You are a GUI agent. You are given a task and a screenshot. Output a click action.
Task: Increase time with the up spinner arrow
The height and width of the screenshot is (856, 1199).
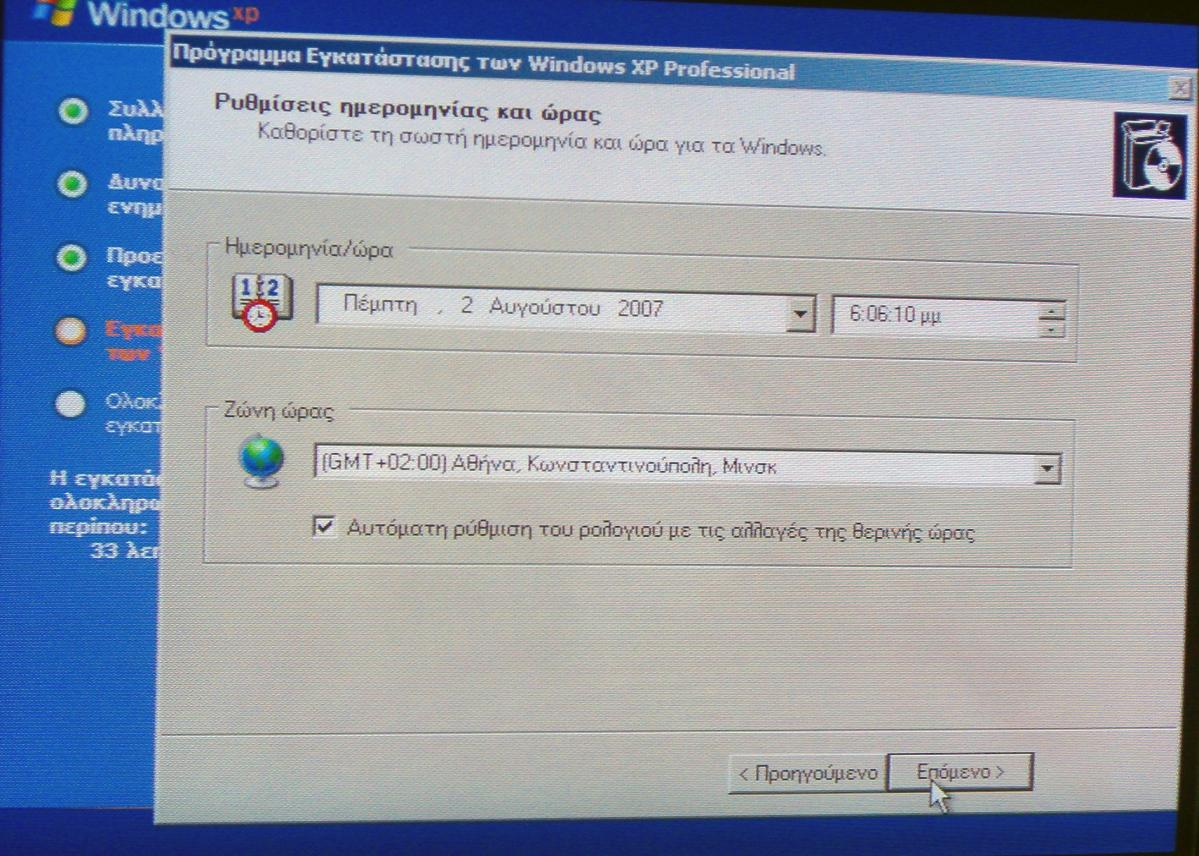tap(1051, 310)
